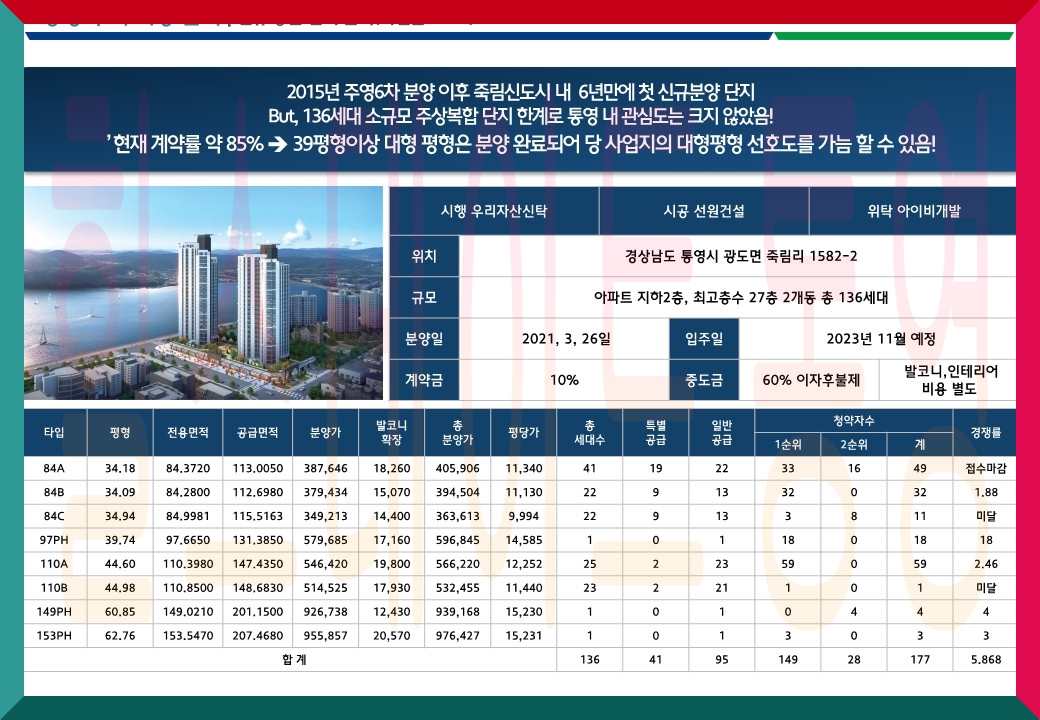Click the 1순위 sub-header

tap(788, 444)
